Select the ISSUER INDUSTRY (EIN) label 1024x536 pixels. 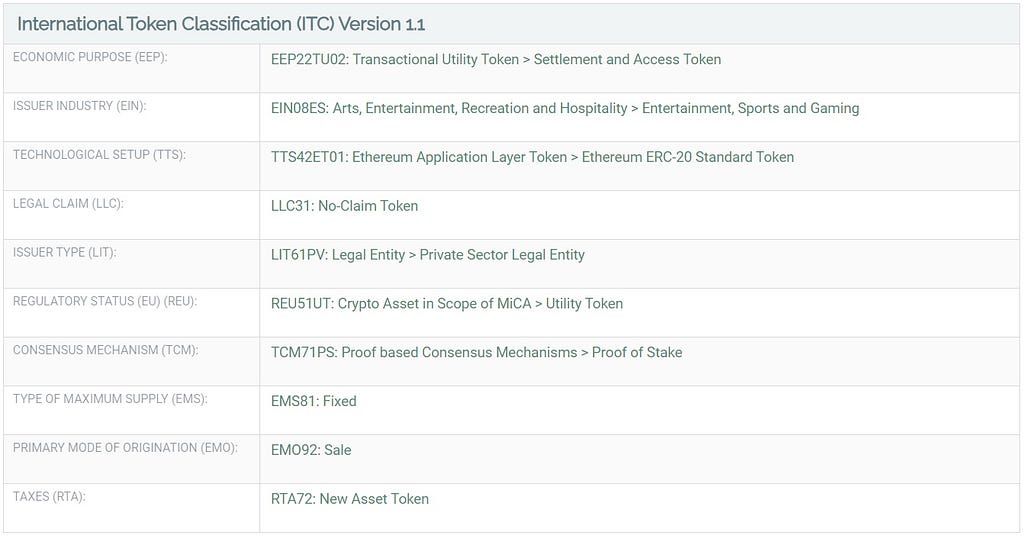click(80, 106)
